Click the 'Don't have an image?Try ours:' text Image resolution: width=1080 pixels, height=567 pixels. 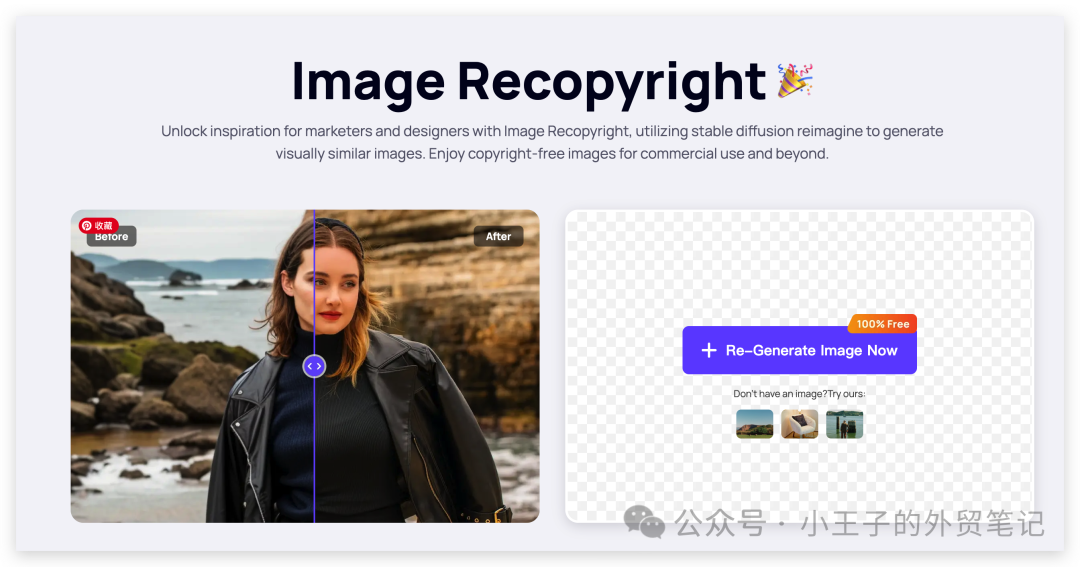(x=799, y=394)
